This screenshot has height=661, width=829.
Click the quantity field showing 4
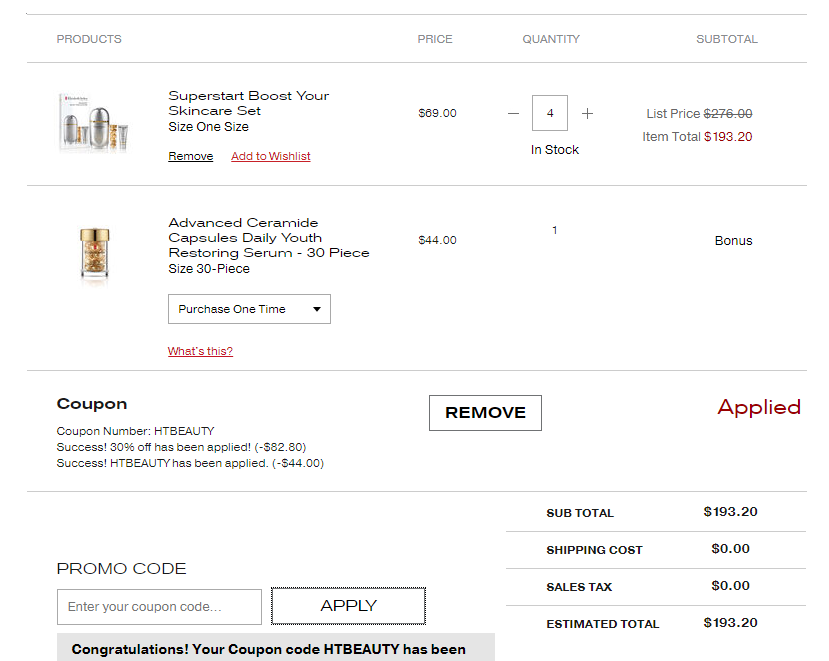tap(550, 113)
